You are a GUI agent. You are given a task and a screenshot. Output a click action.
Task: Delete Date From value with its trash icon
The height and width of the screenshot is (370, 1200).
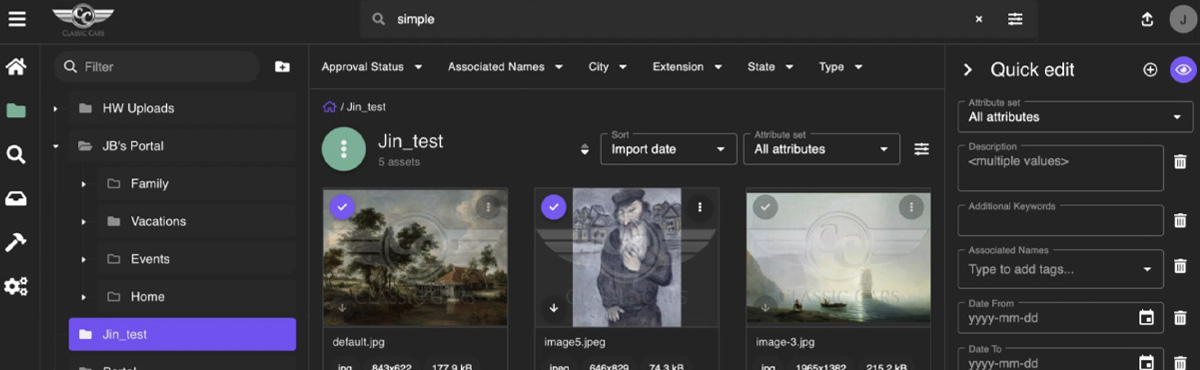coord(1180,318)
